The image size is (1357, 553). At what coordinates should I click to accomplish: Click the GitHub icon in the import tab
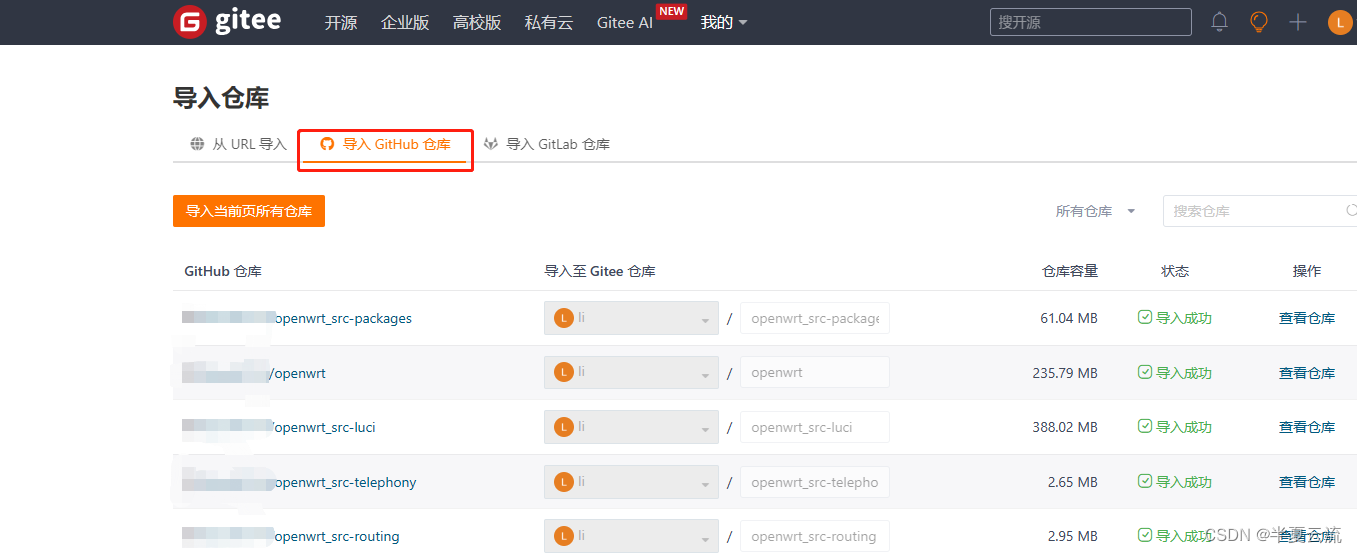click(326, 144)
